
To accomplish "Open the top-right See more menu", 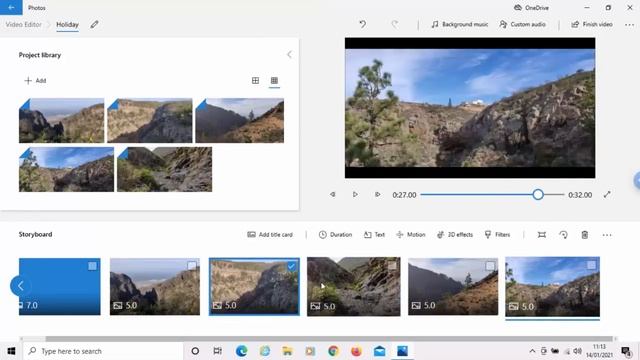I will tap(629, 24).
